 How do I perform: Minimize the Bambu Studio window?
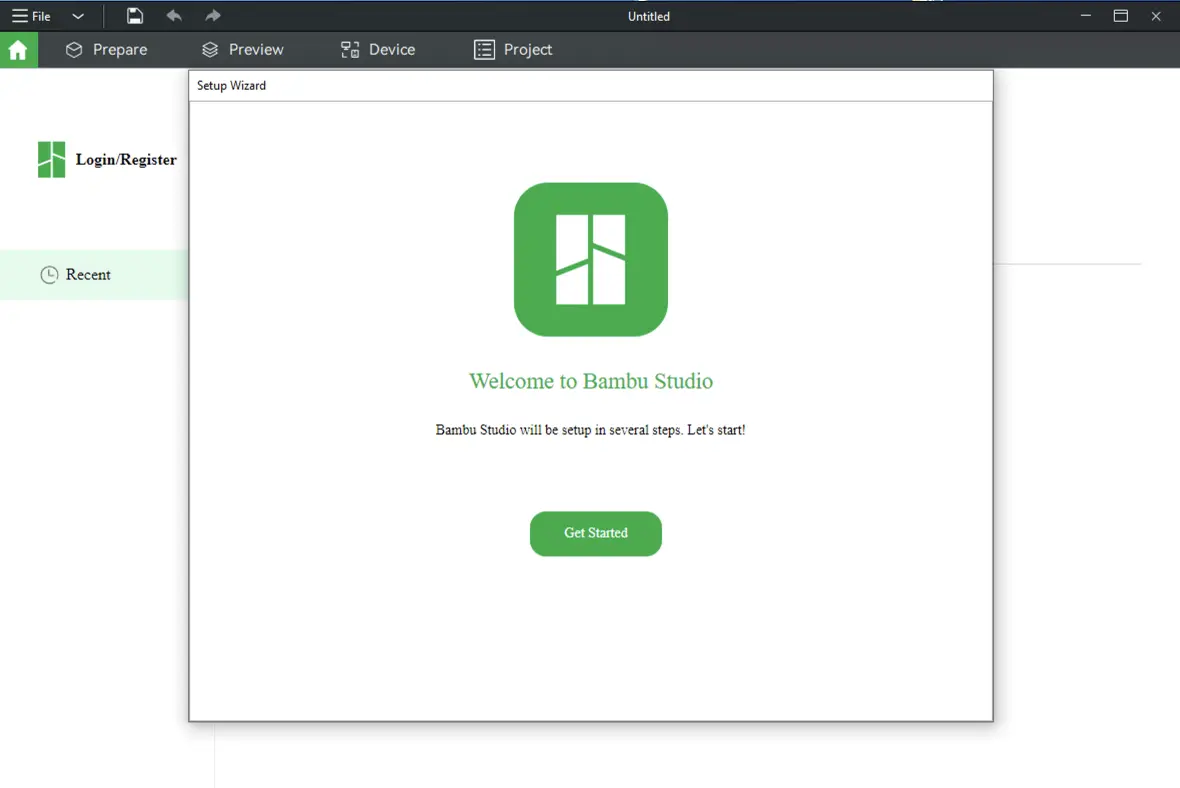pyautogui.click(x=1085, y=16)
